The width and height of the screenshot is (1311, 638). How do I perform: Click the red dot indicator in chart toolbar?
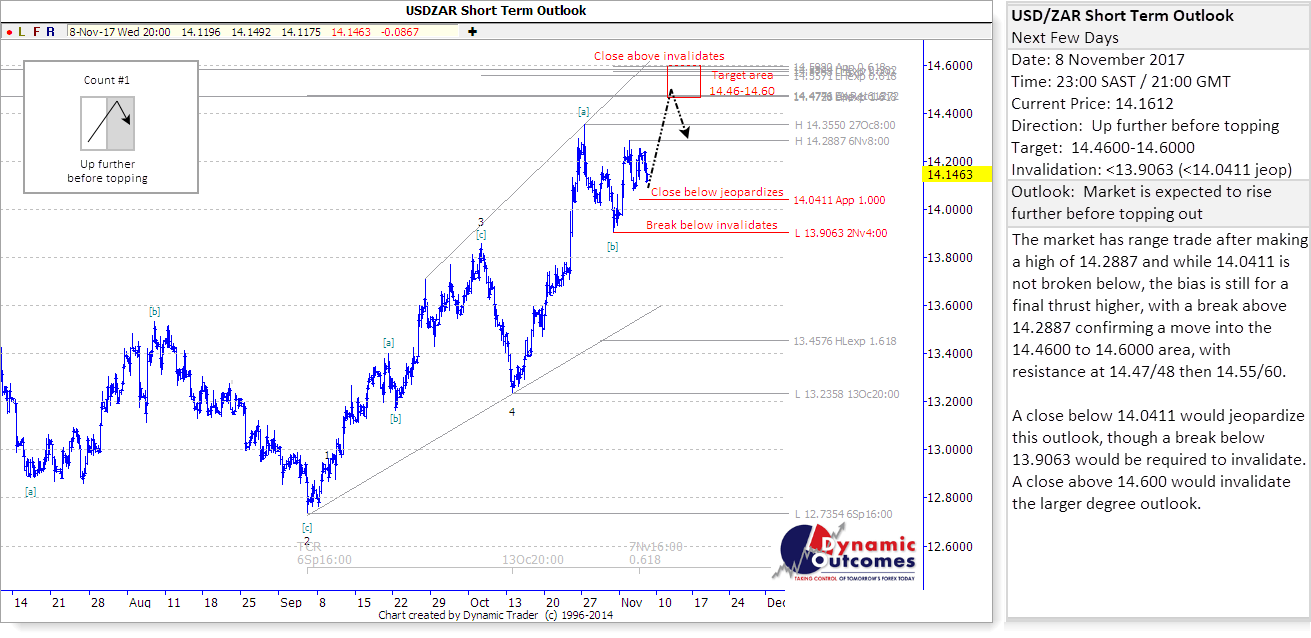point(8,32)
